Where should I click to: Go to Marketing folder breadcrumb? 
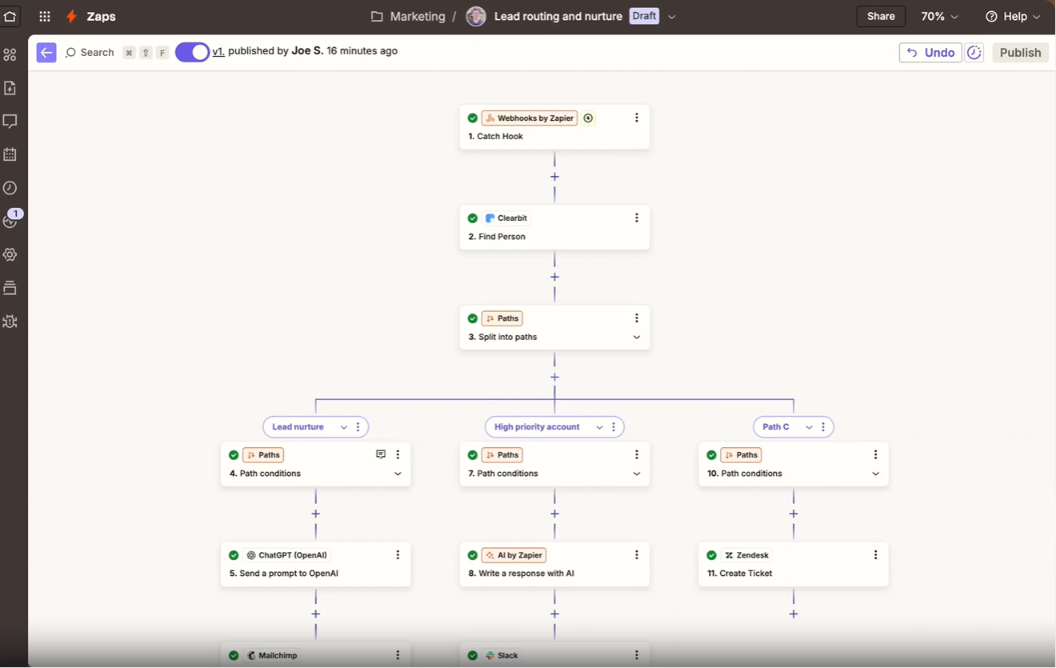click(418, 16)
